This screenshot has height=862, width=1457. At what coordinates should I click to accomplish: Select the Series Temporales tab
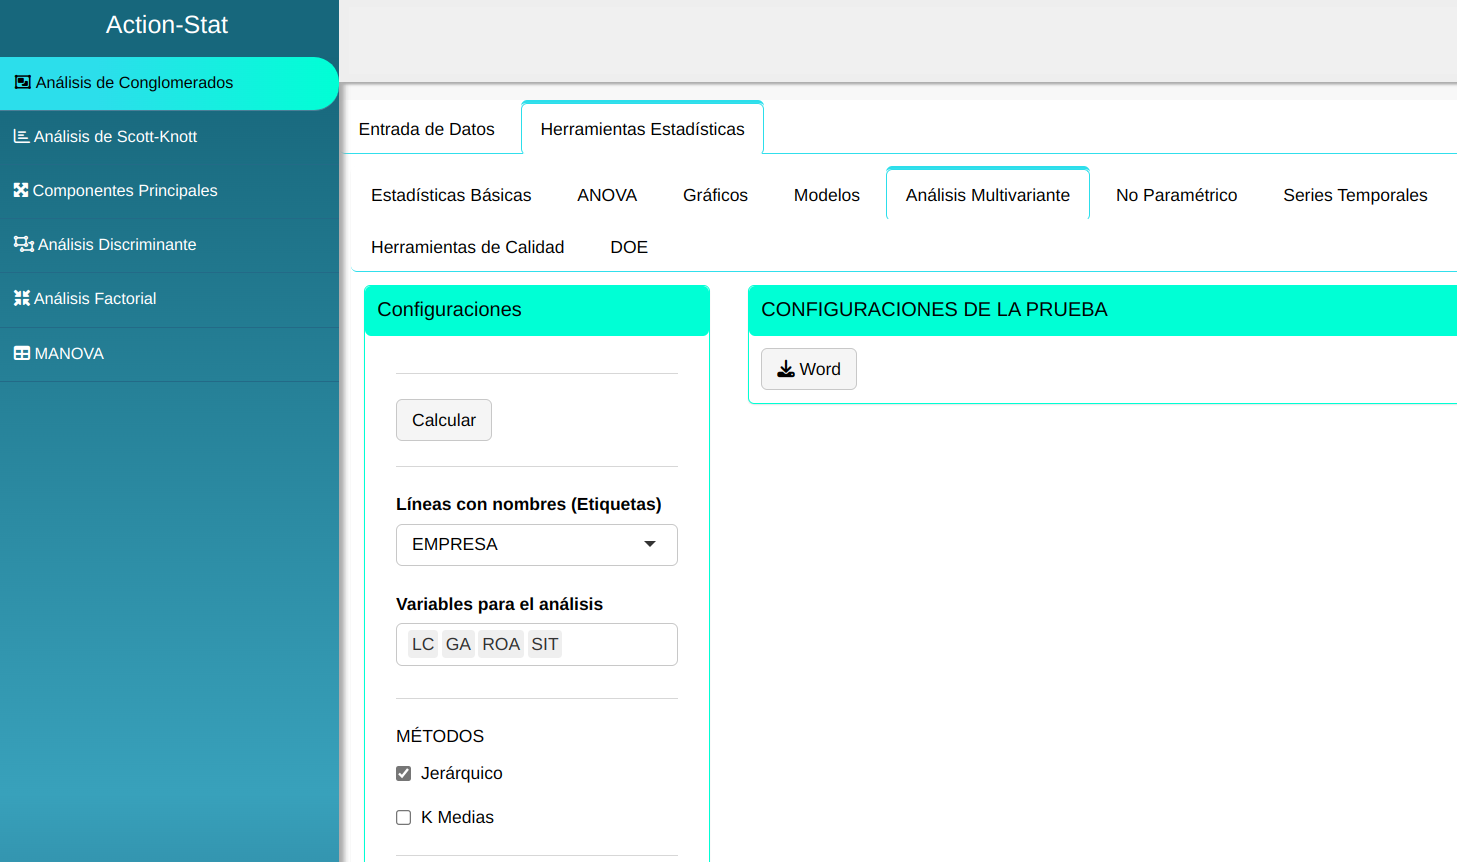(x=1355, y=195)
